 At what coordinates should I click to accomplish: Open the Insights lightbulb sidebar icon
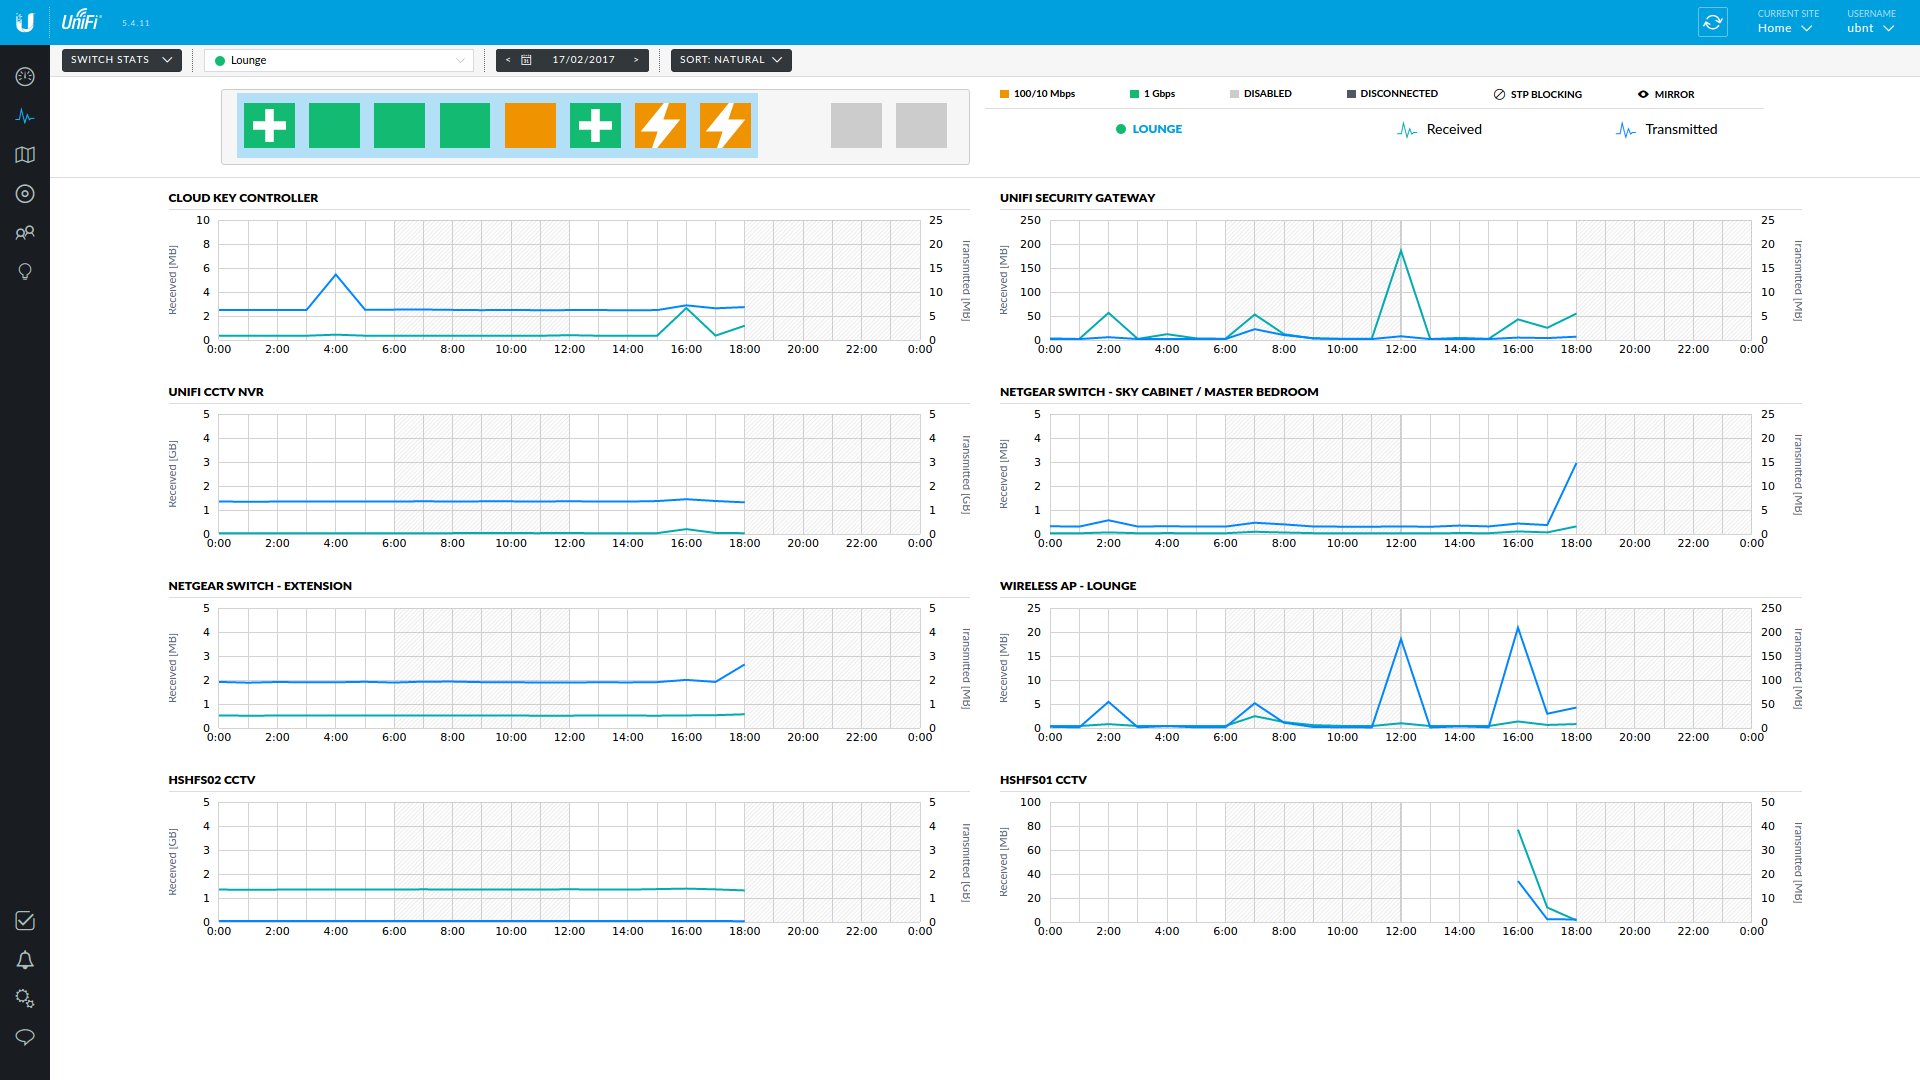[25, 272]
